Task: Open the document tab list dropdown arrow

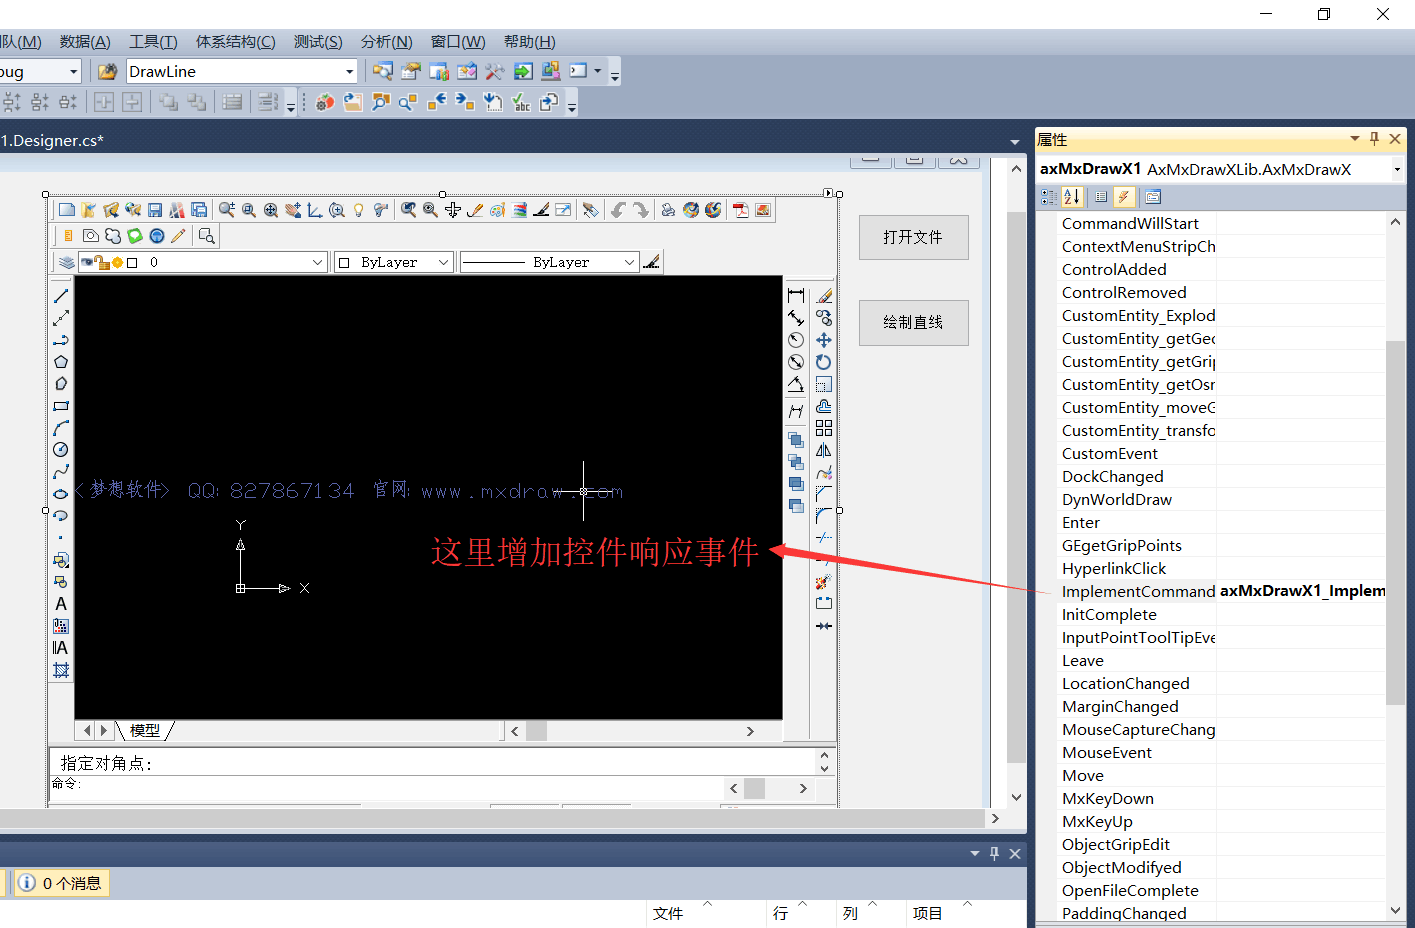Action: point(1015,141)
